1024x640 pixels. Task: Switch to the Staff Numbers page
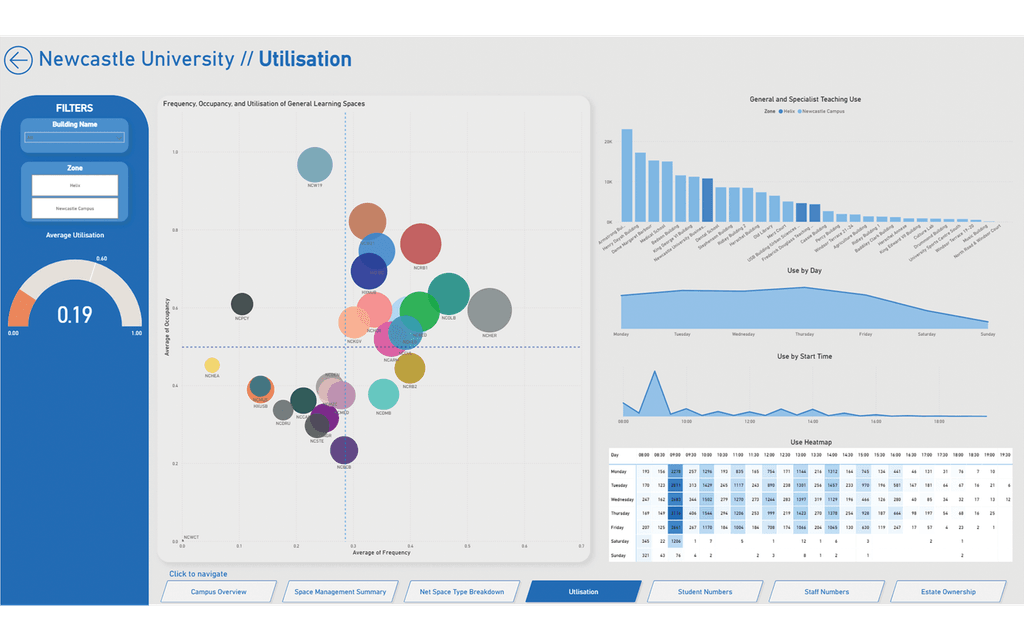[827, 592]
